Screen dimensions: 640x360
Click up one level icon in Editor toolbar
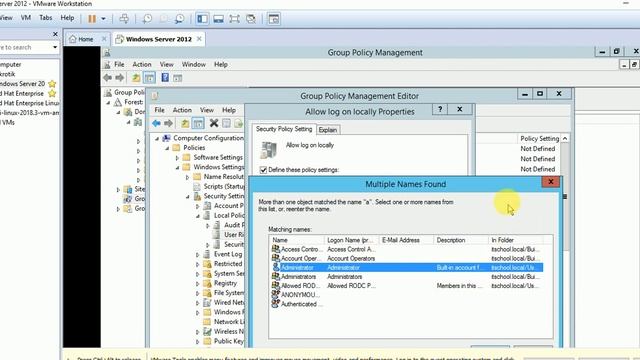185,123
